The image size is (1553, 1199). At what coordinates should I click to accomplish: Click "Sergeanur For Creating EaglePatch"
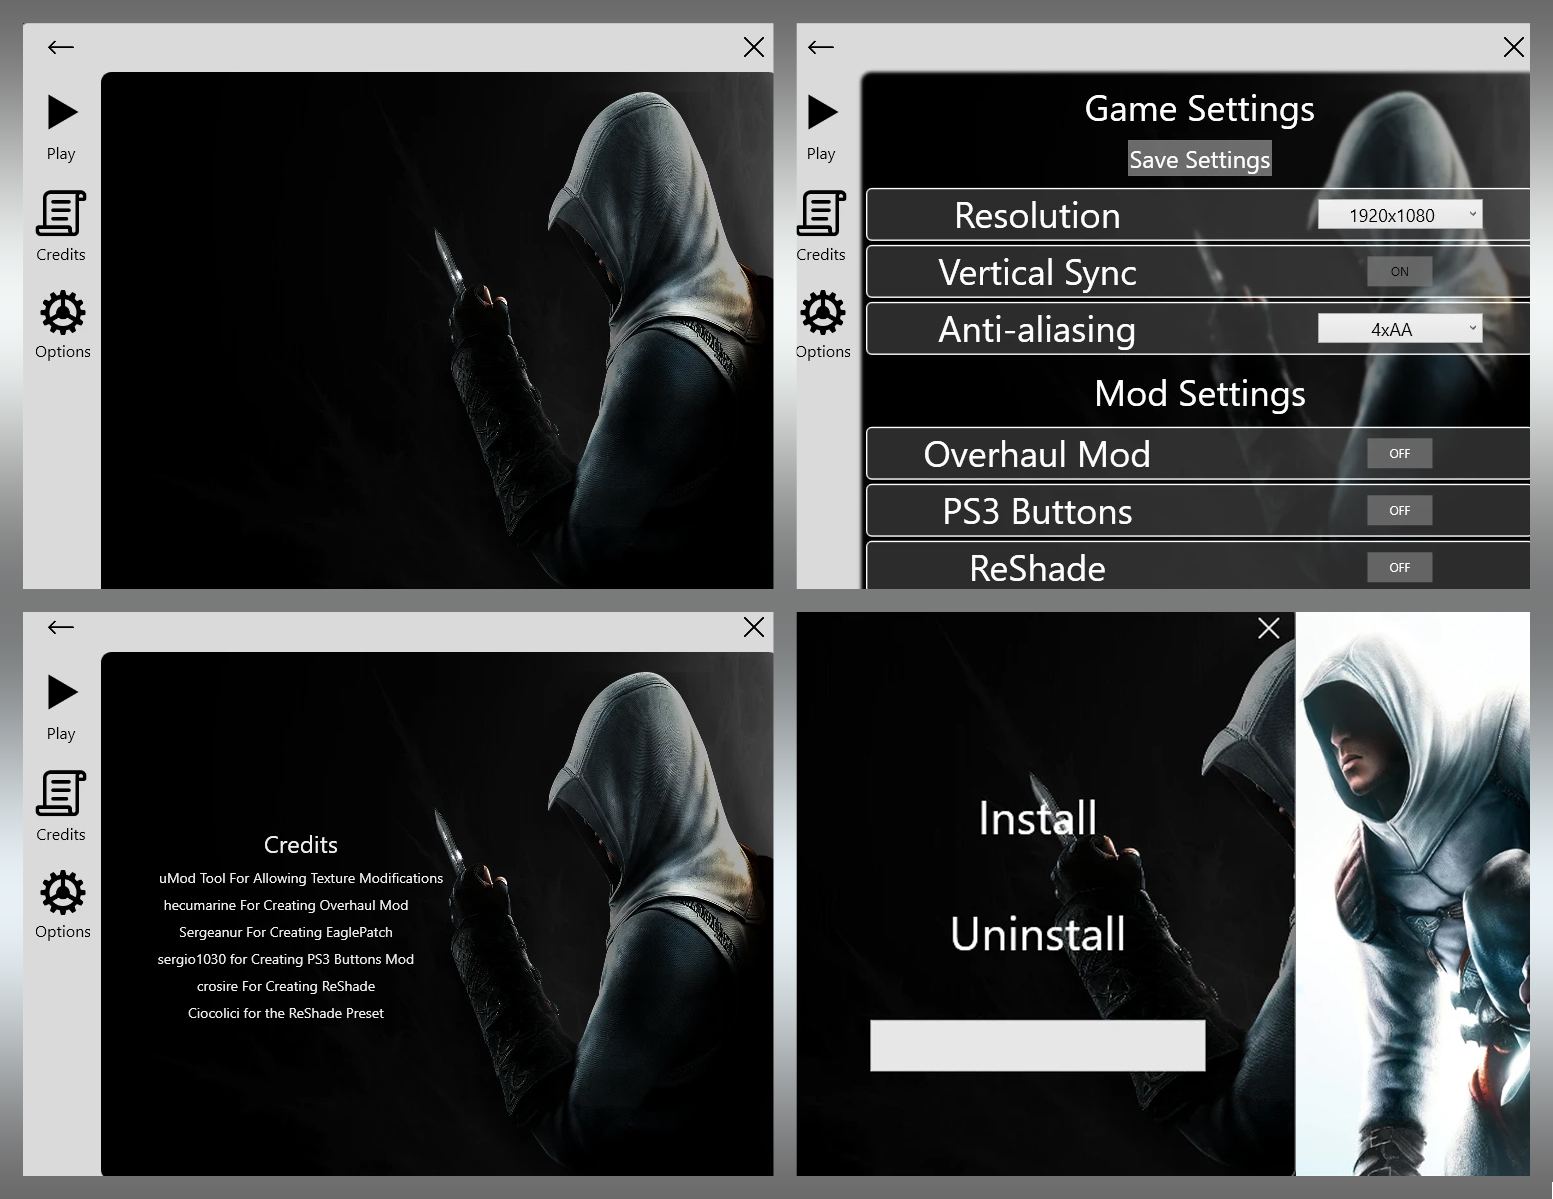(x=286, y=932)
